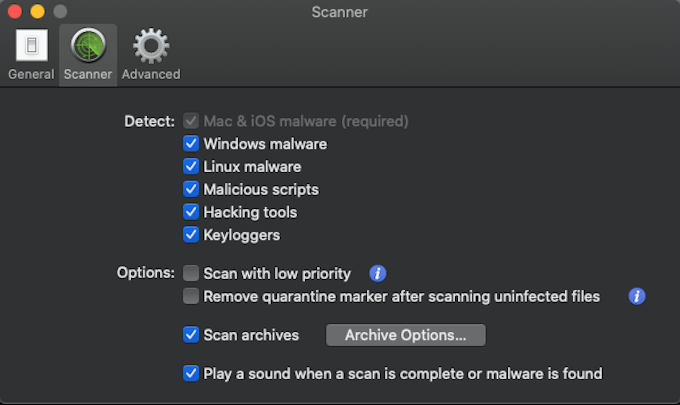This screenshot has height=405, width=680.
Task: Toggle Play a sound when scan completes
Action: point(191,373)
